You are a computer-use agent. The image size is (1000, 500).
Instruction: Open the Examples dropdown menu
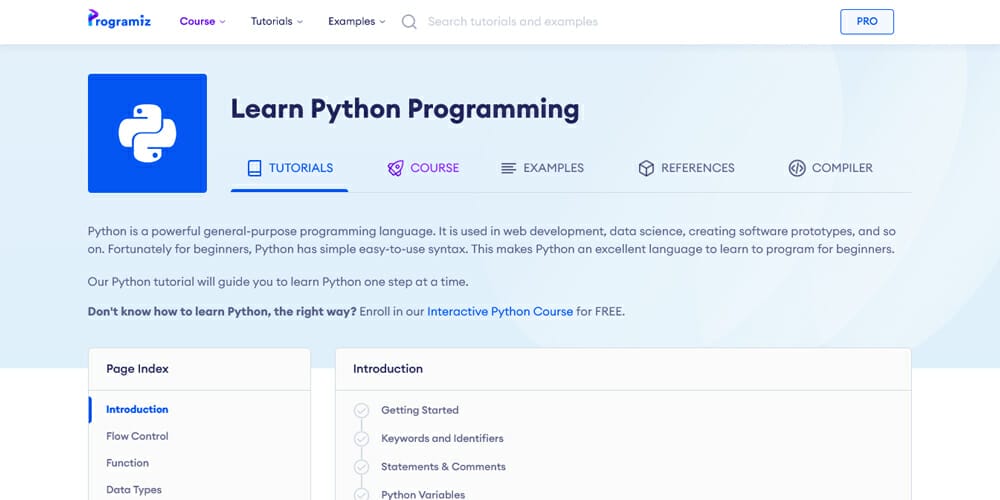357,21
